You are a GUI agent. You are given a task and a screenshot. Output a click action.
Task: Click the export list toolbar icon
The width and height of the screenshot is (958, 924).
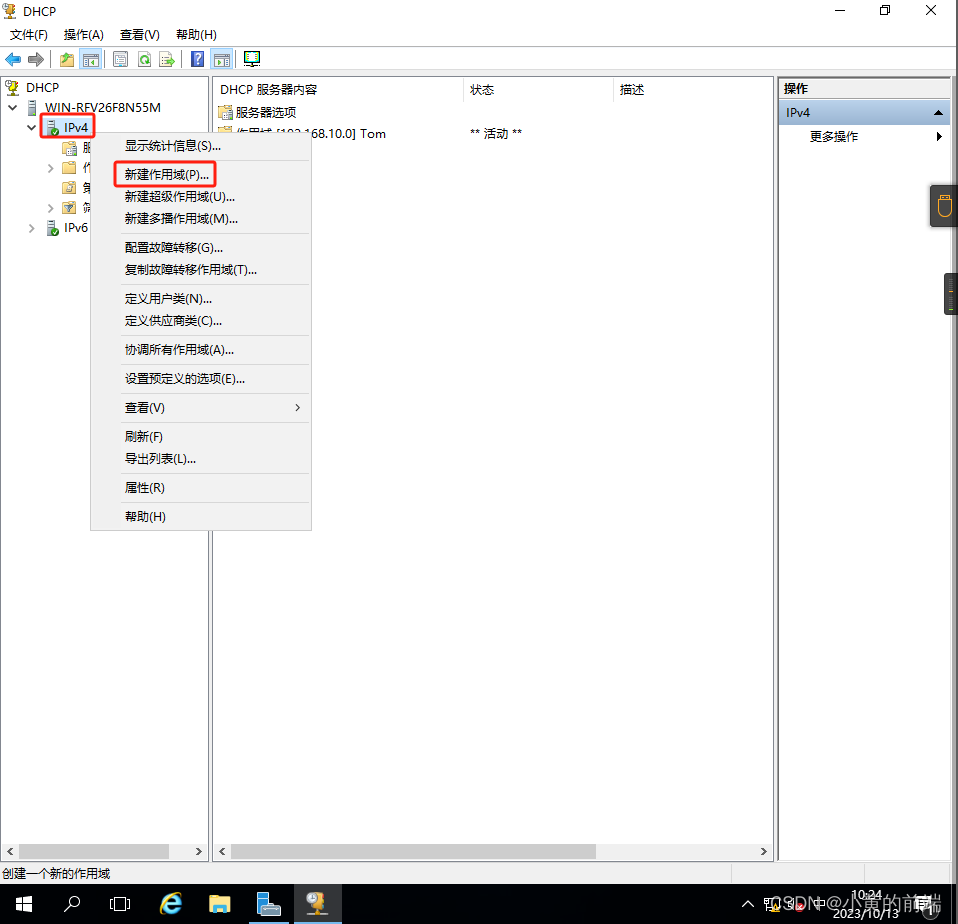coord(168,59)
